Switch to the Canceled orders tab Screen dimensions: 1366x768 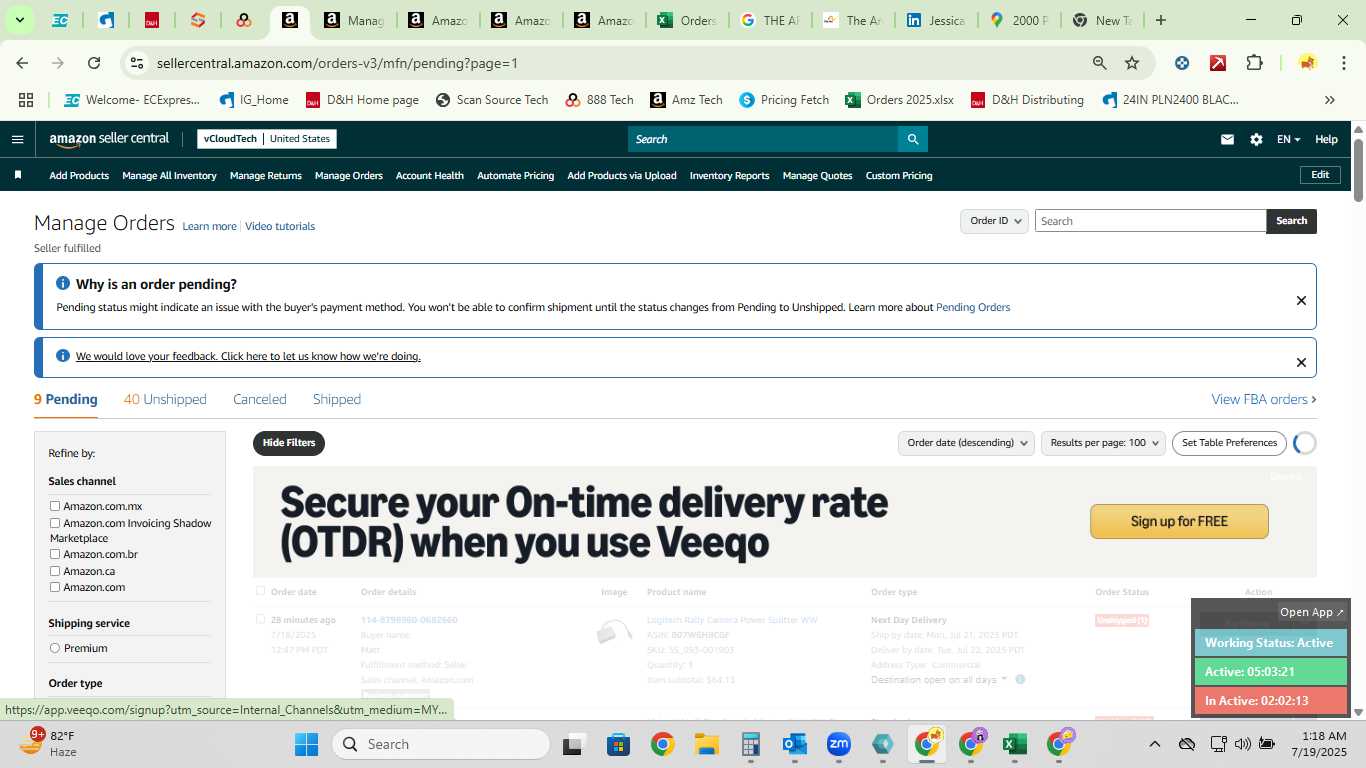pyautogui.click(x=260, y=399)
